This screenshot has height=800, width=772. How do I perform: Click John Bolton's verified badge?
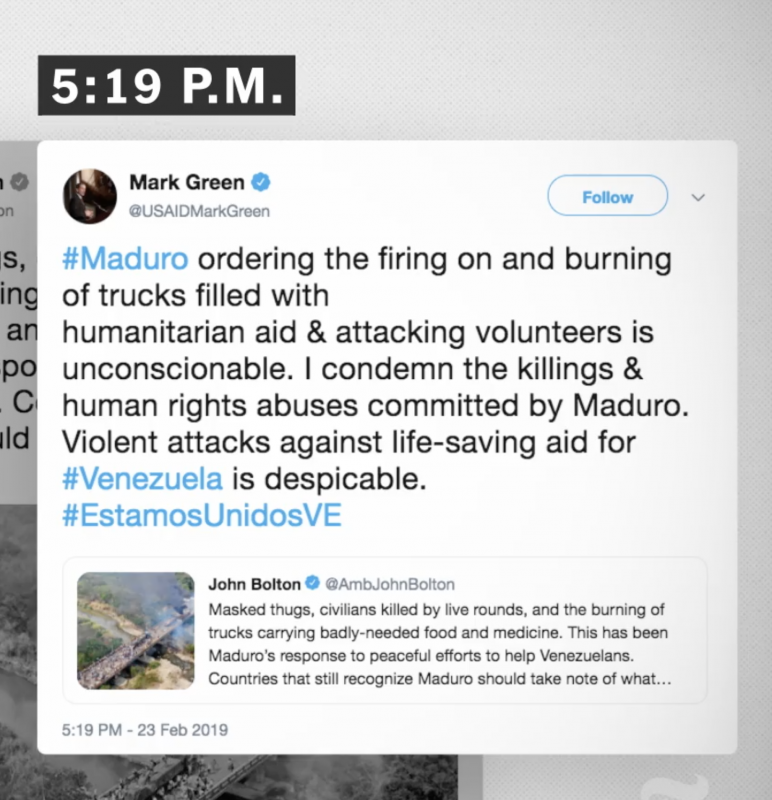(312, 583)
